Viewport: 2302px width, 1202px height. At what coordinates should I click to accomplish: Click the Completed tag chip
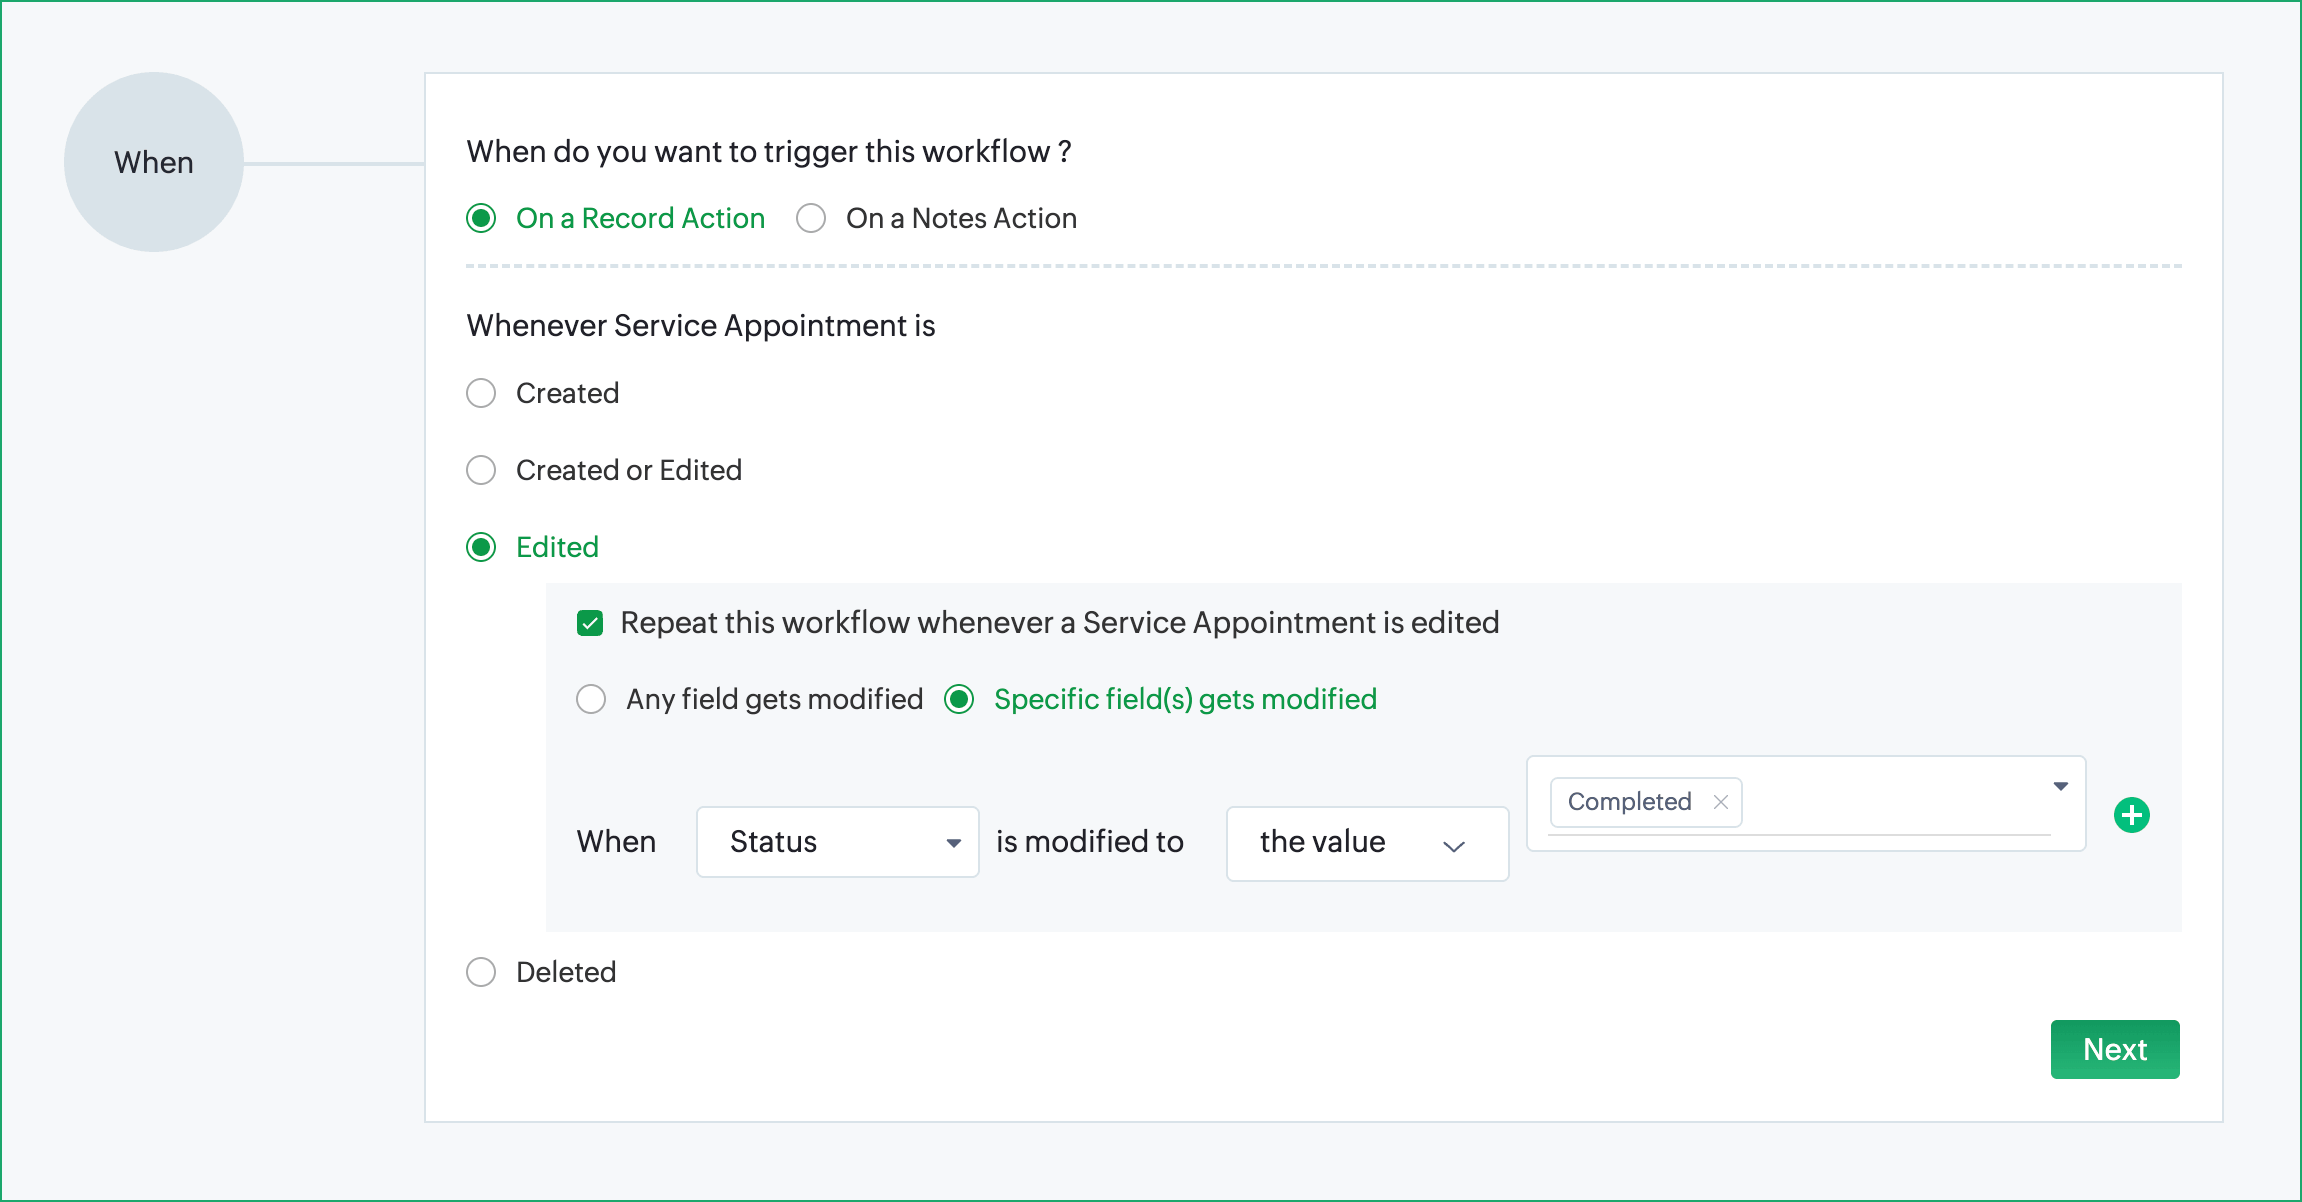click(1628, 802)
